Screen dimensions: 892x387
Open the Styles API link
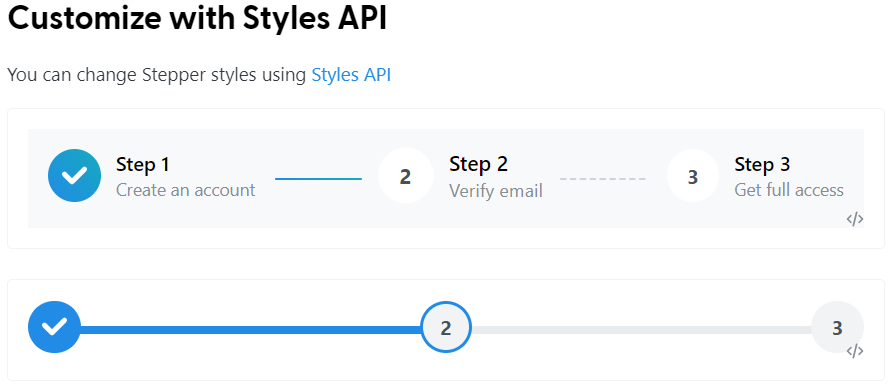click(351, 75)
